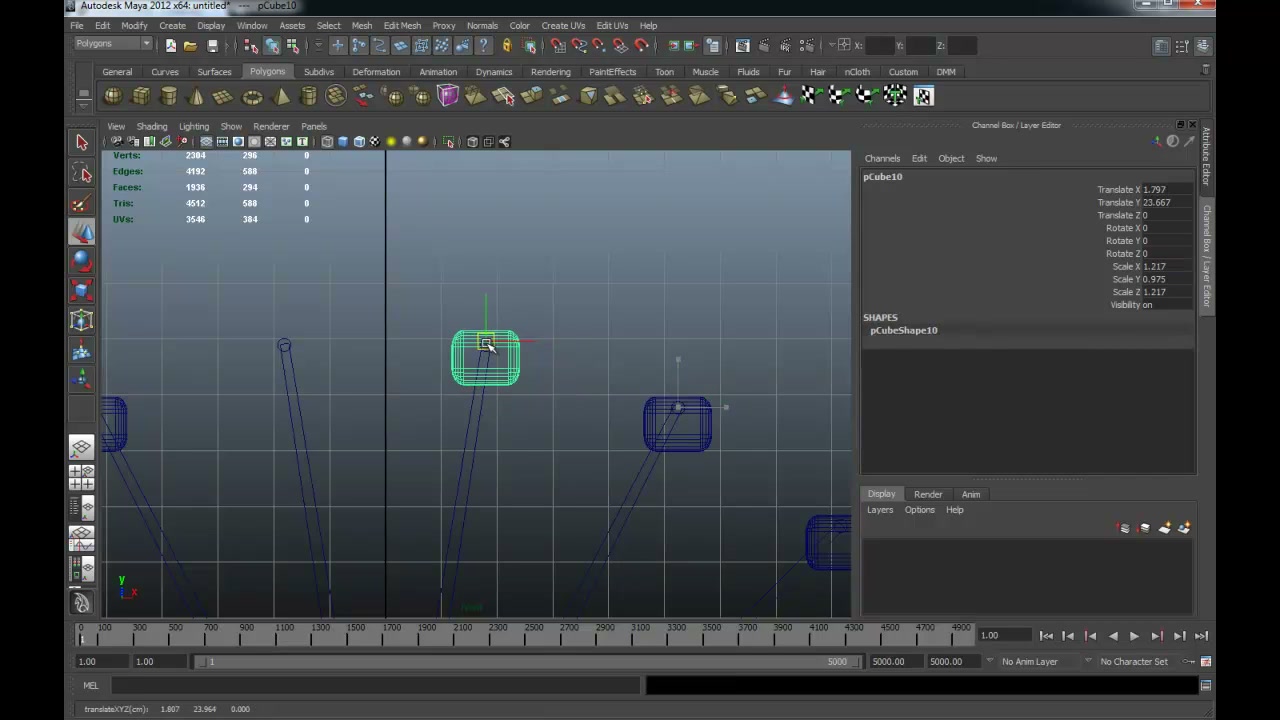This screenshot has width=1280, height=720.
Task: Select the Universal Manipulator tool
Action: 82,320
